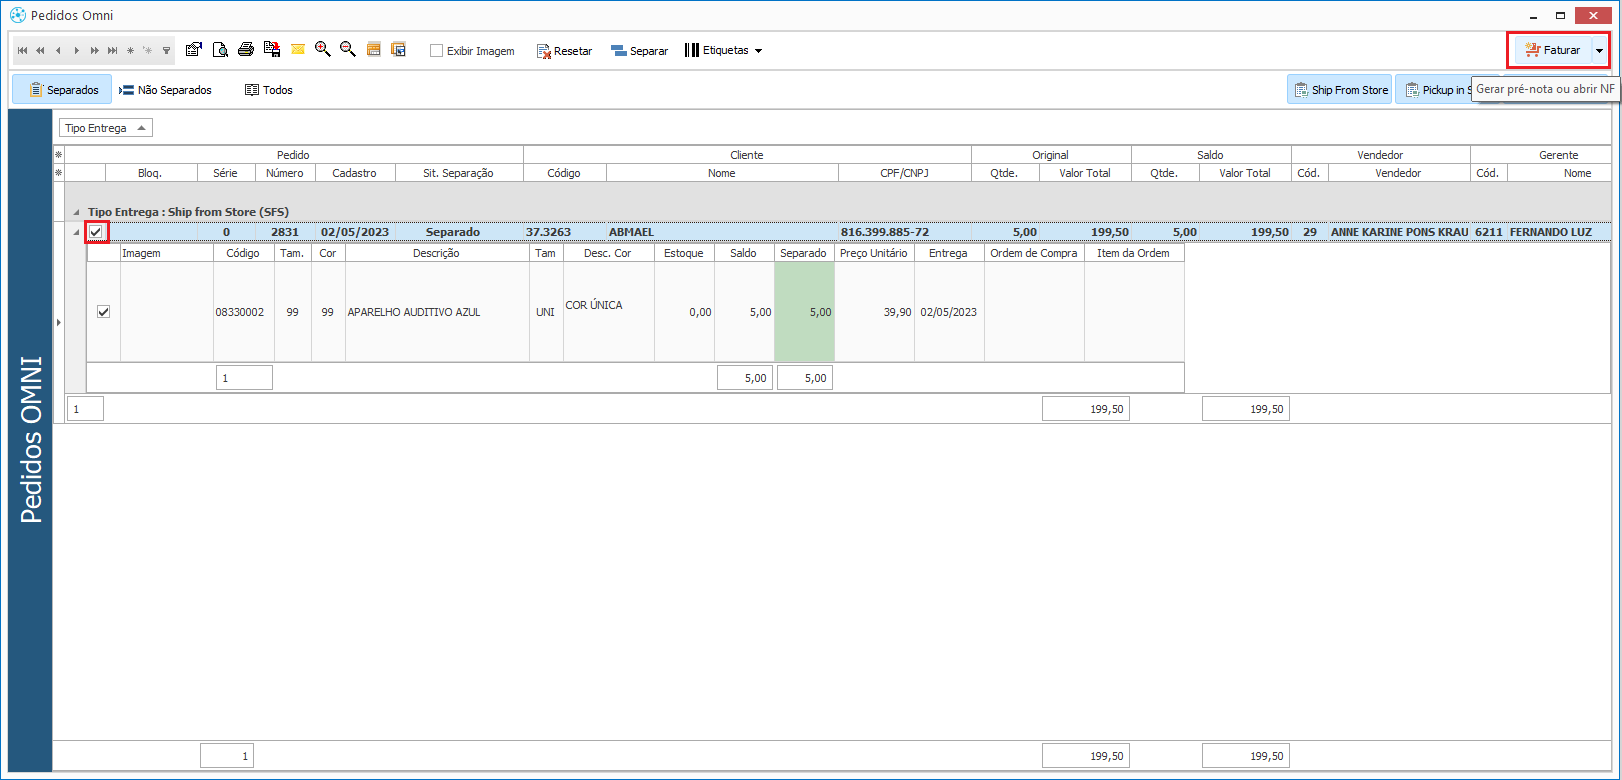Jump forward one page of records
This screenshot has height=780, width=1622.
[94, 50]
